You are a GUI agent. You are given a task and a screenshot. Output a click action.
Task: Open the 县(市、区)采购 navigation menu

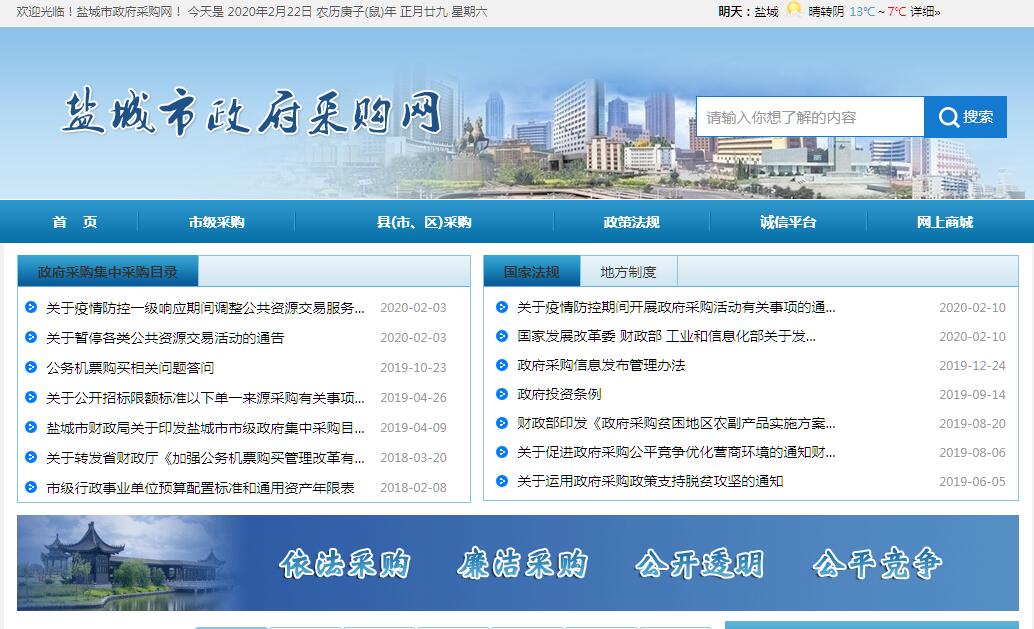click(424, 222)
